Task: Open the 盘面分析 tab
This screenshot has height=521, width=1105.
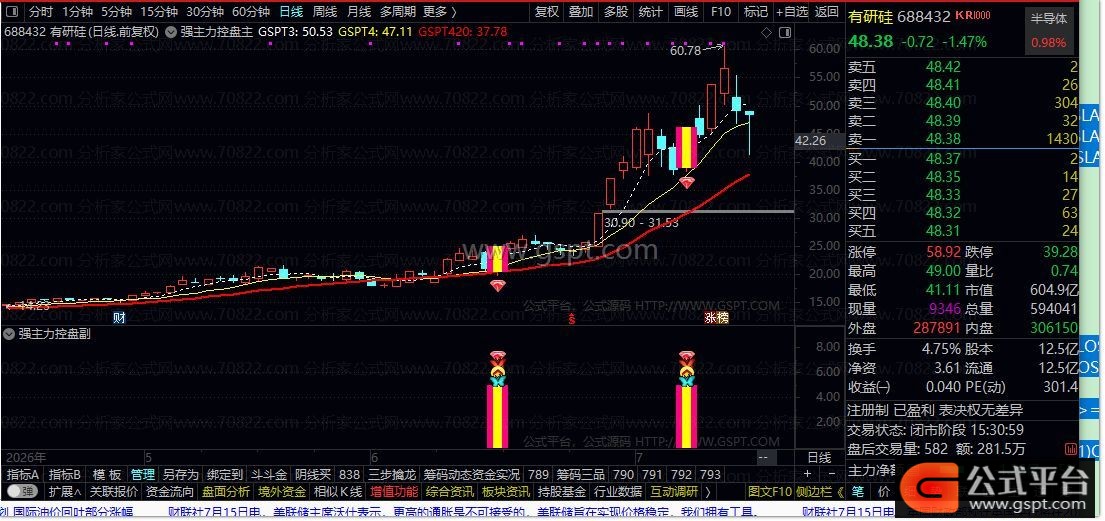Action: click(x=226, y=491)
